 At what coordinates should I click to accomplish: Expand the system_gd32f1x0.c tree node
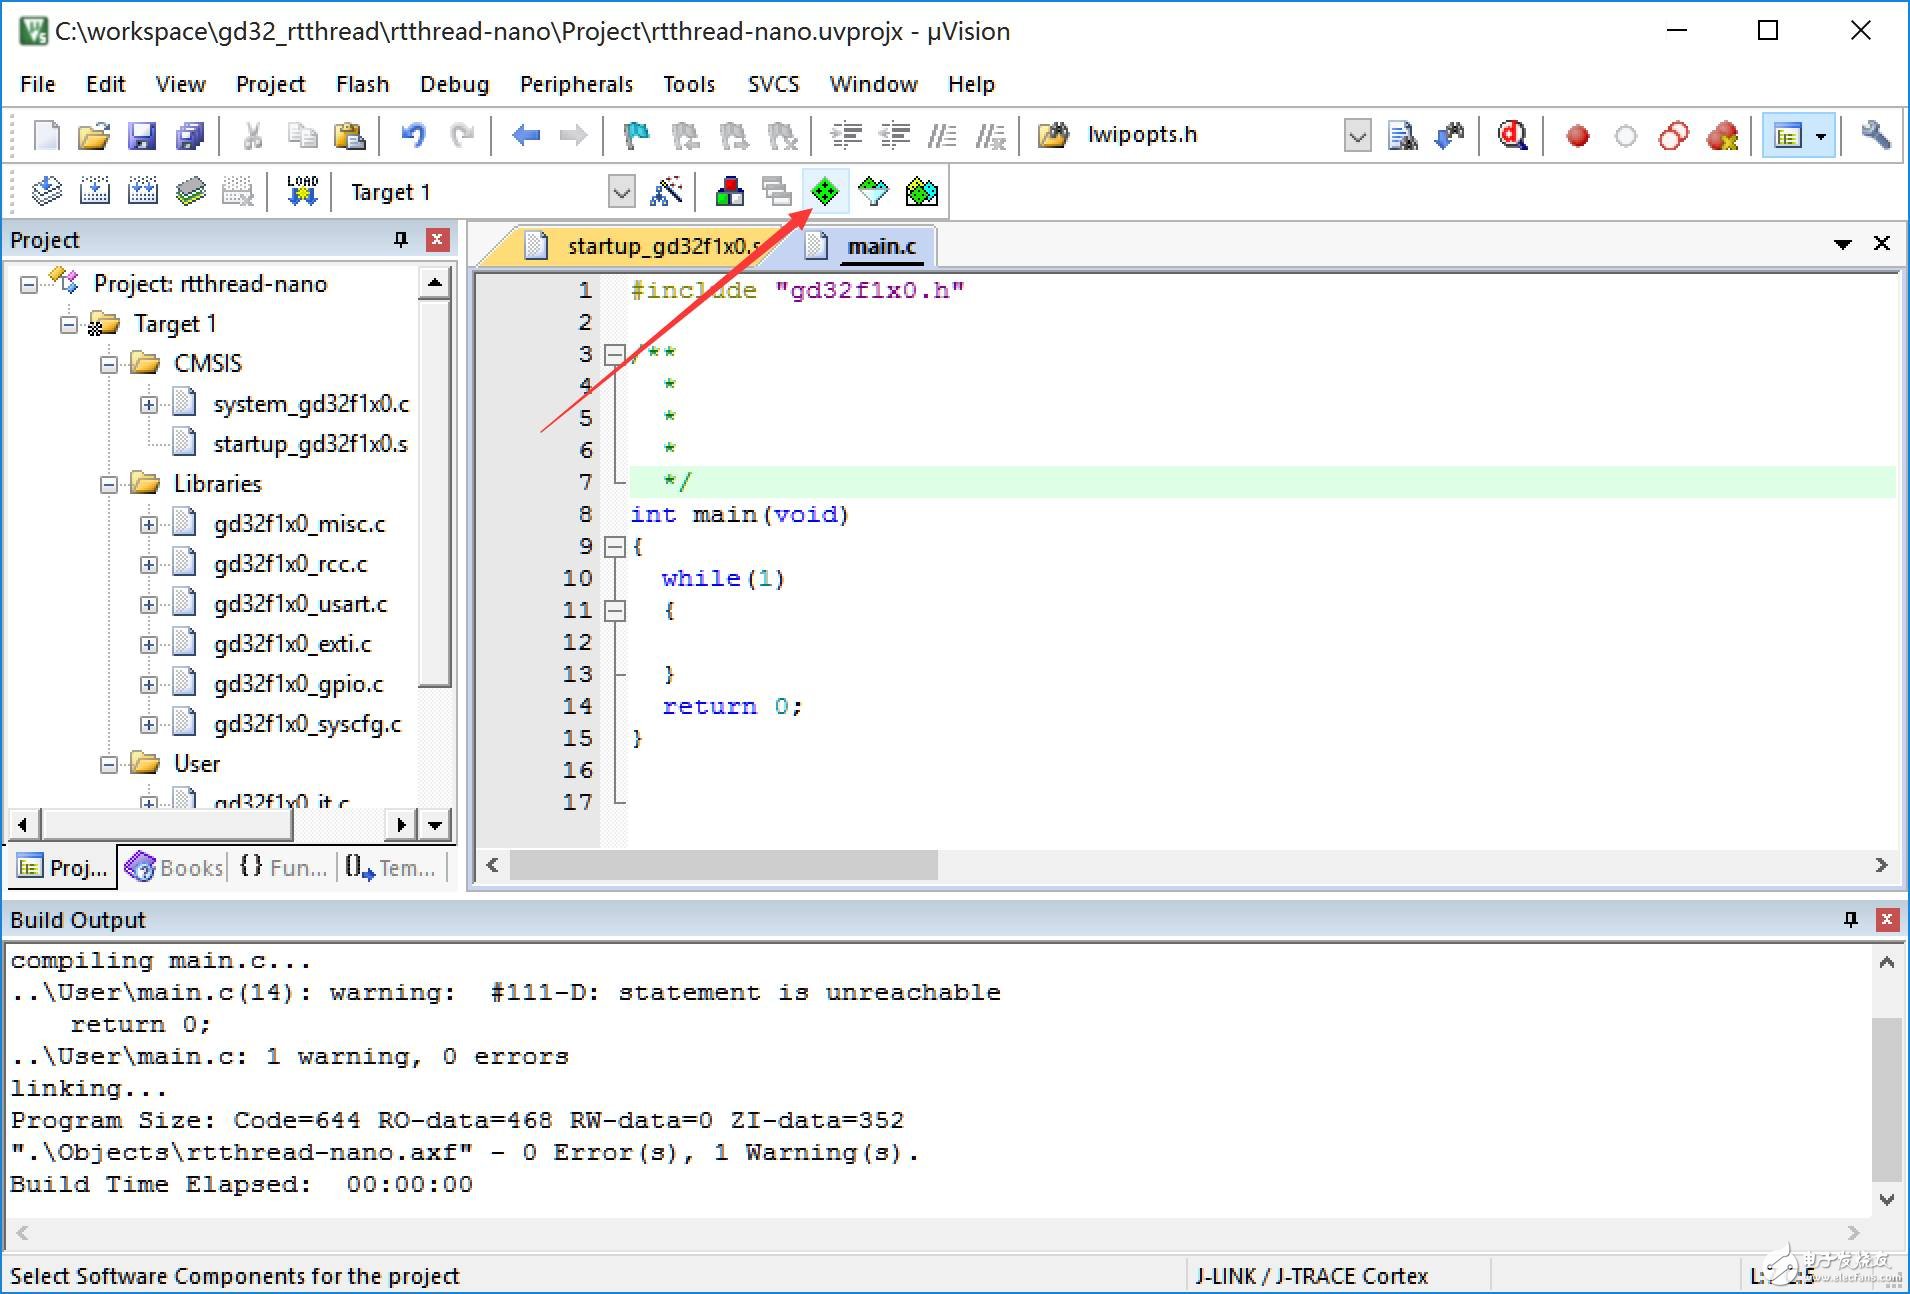(149, 404)
